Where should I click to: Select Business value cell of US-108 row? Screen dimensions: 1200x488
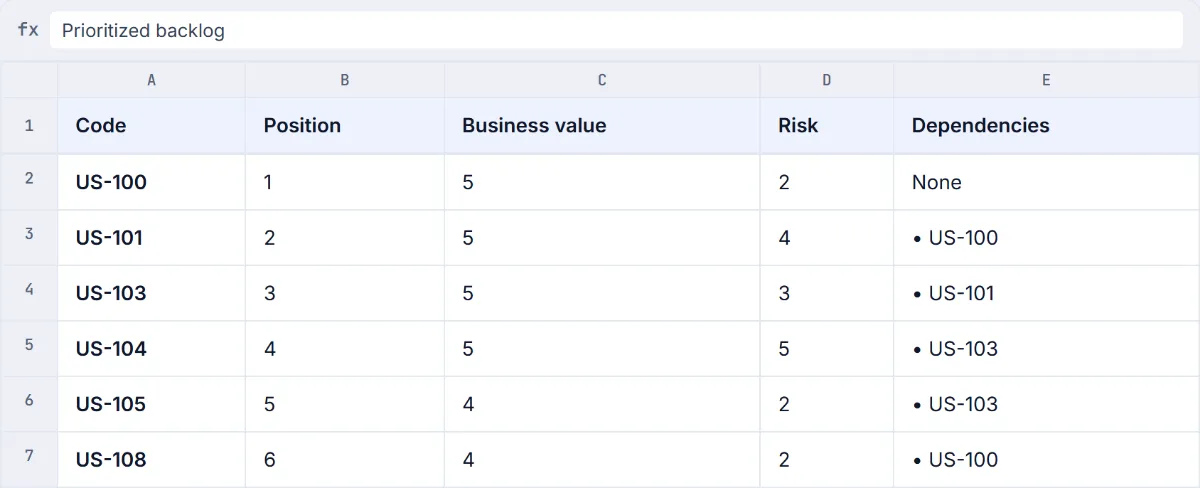[x=602, y=459]
